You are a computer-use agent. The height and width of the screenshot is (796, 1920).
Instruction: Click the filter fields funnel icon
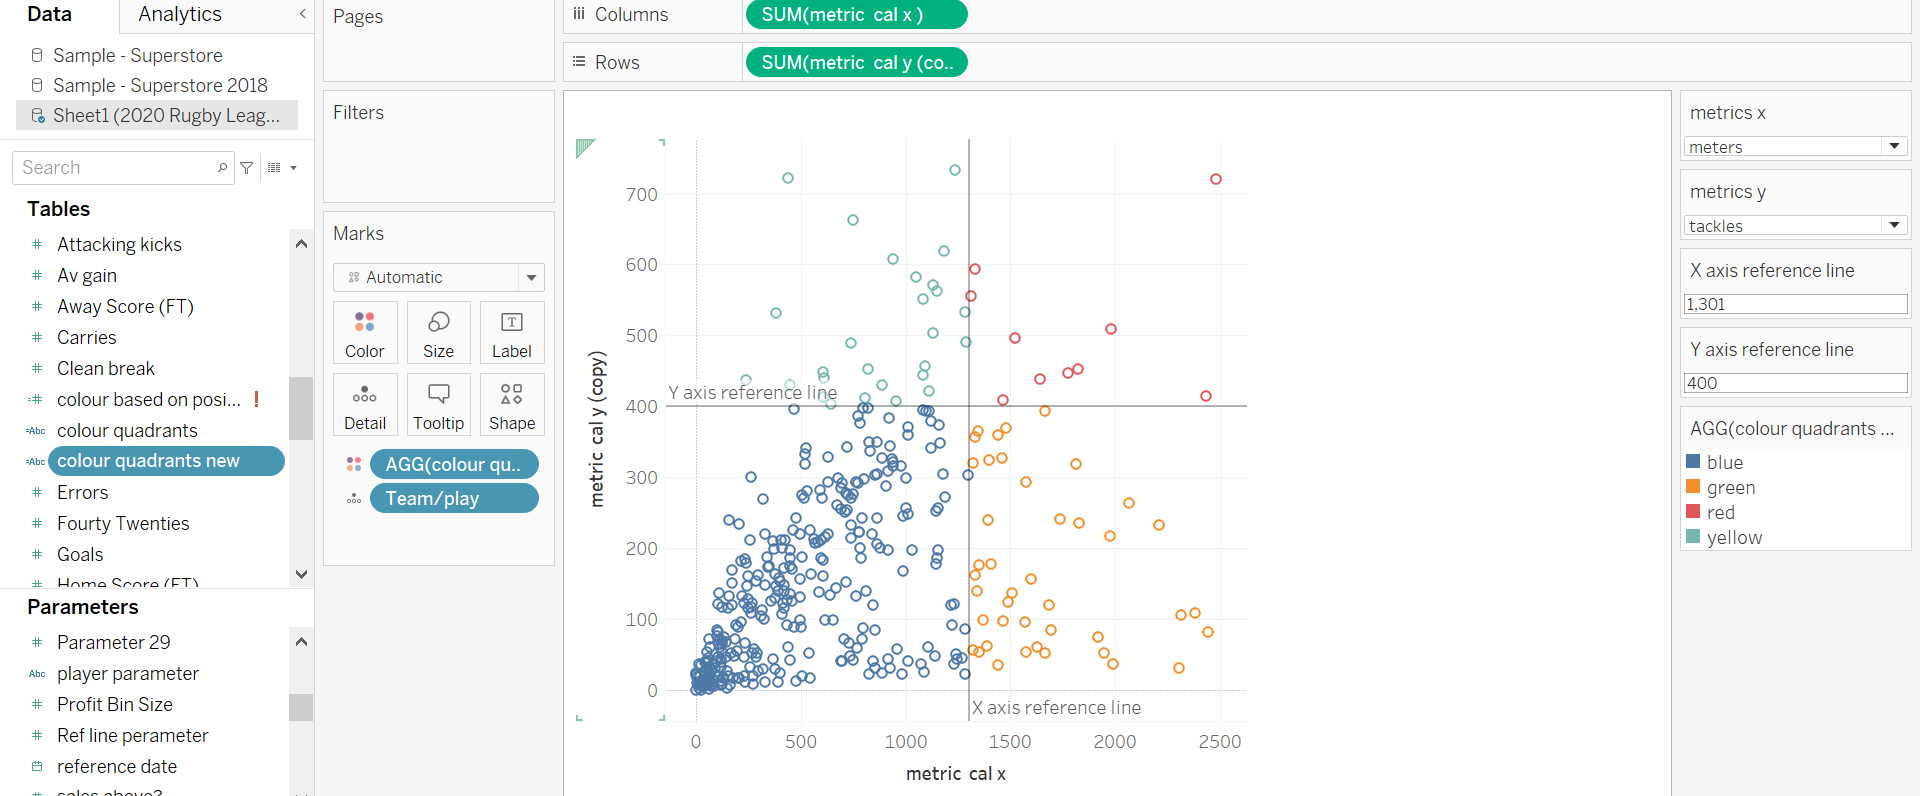click(247, 168)
